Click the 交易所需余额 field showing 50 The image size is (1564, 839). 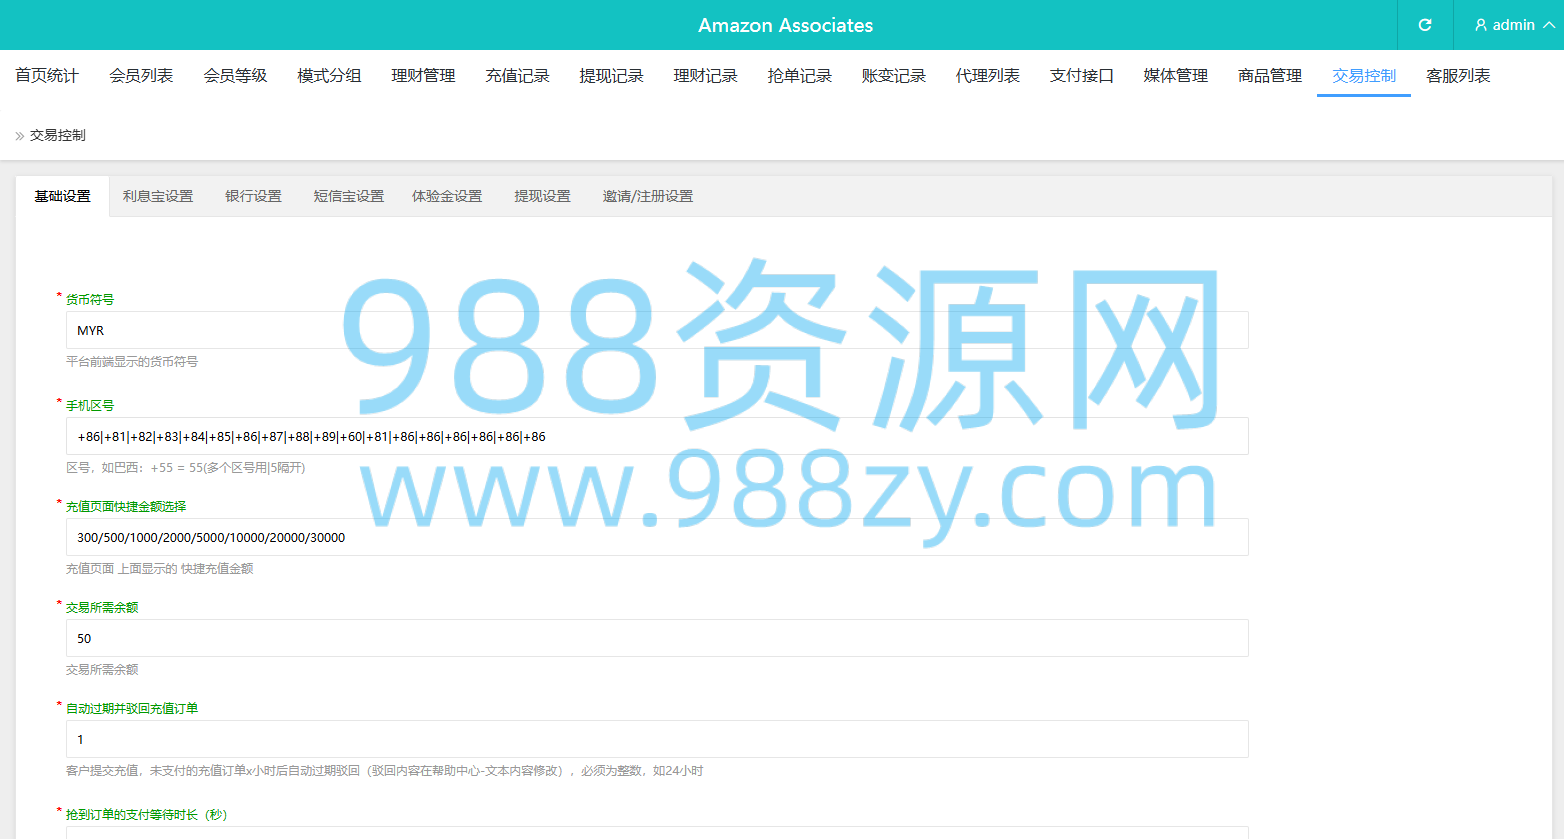(657, 638)
